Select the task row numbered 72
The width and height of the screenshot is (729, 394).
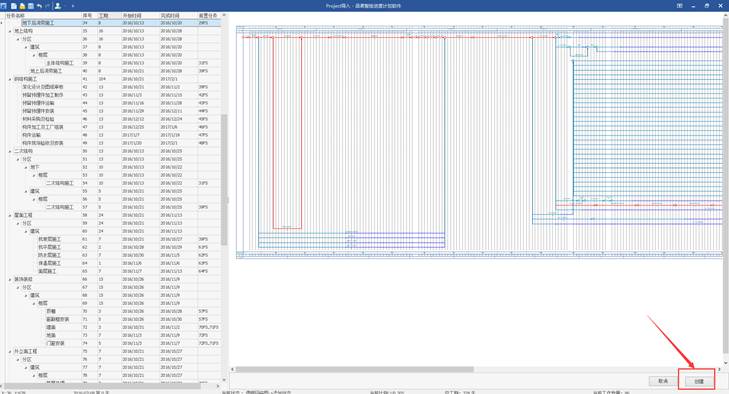(113, 327)
